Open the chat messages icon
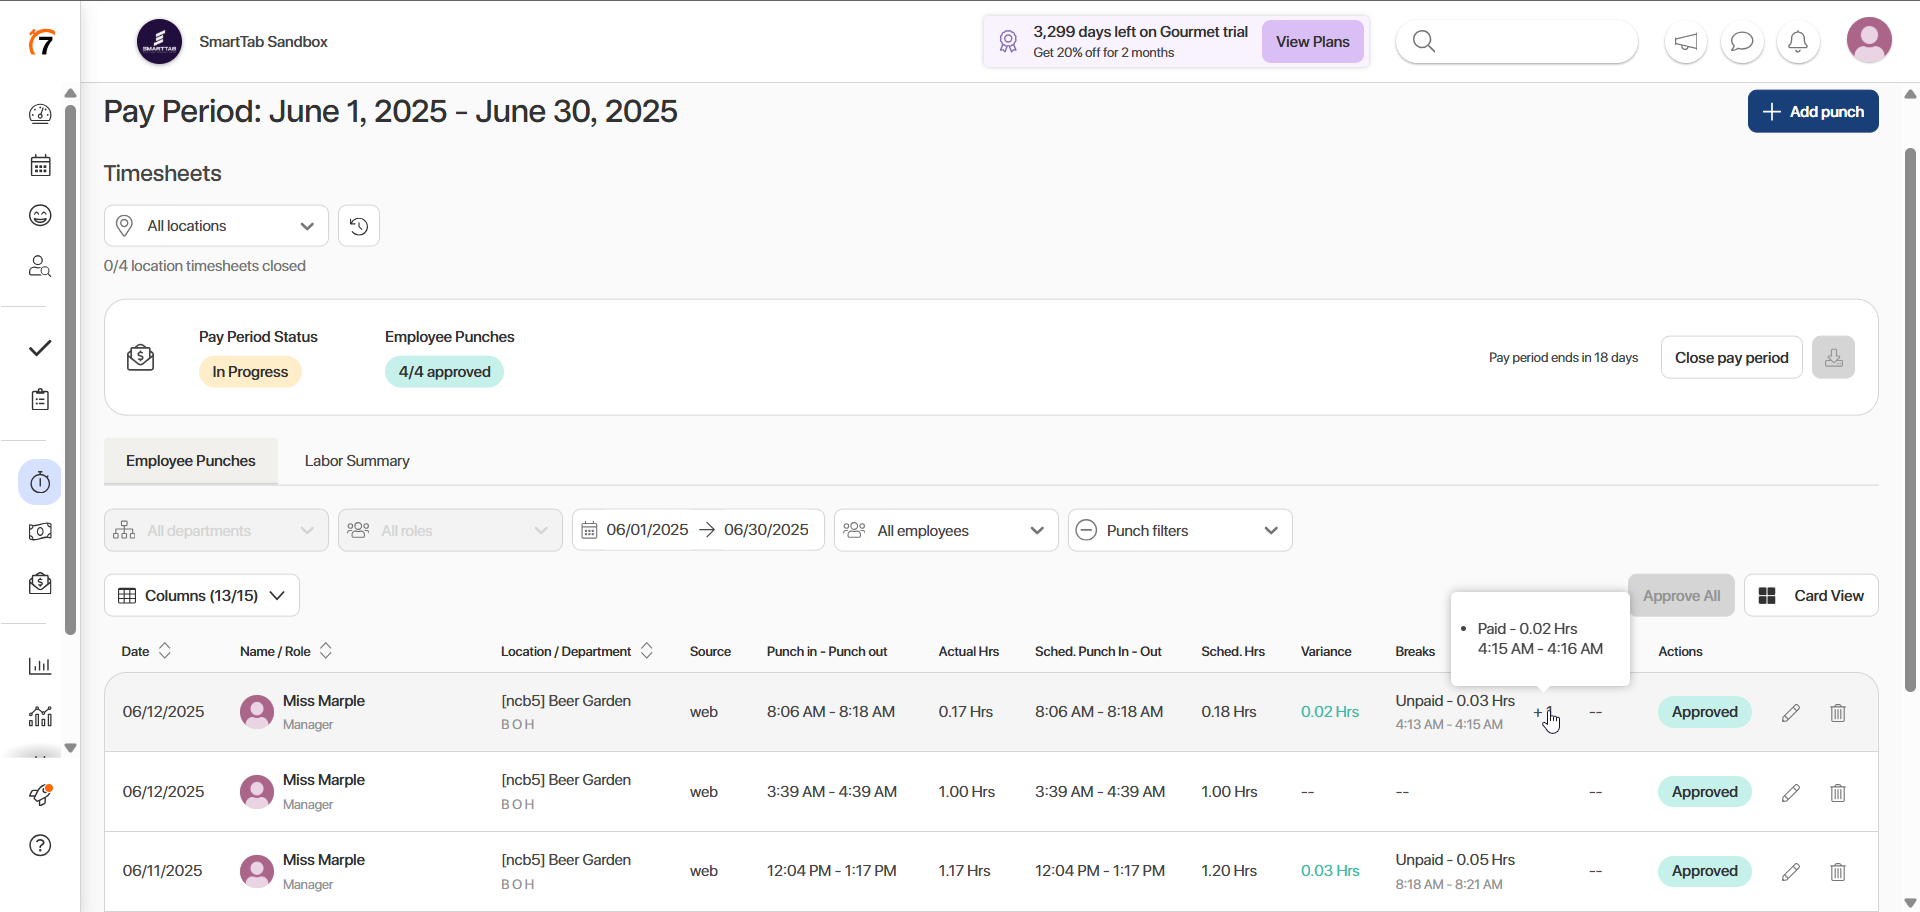1920x912 pixels. point(1742,42)
